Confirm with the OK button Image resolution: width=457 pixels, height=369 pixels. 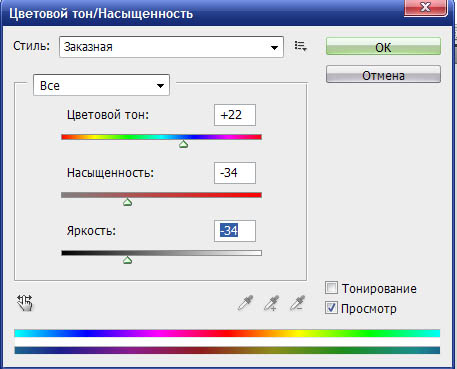coord(383,46)
